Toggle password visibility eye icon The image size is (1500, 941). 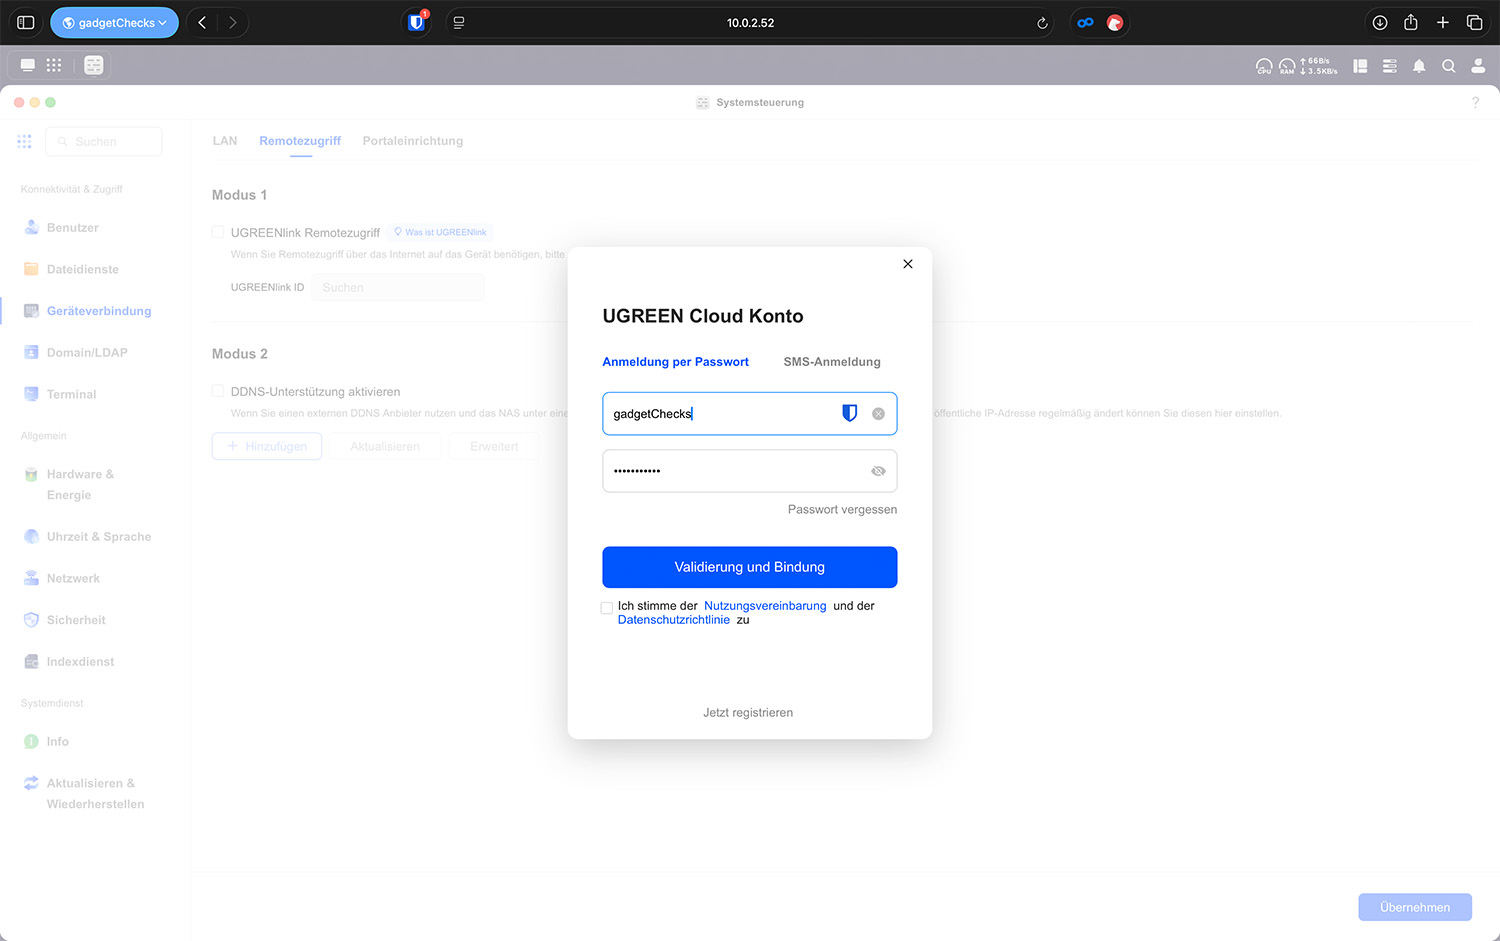pos(878,471)
